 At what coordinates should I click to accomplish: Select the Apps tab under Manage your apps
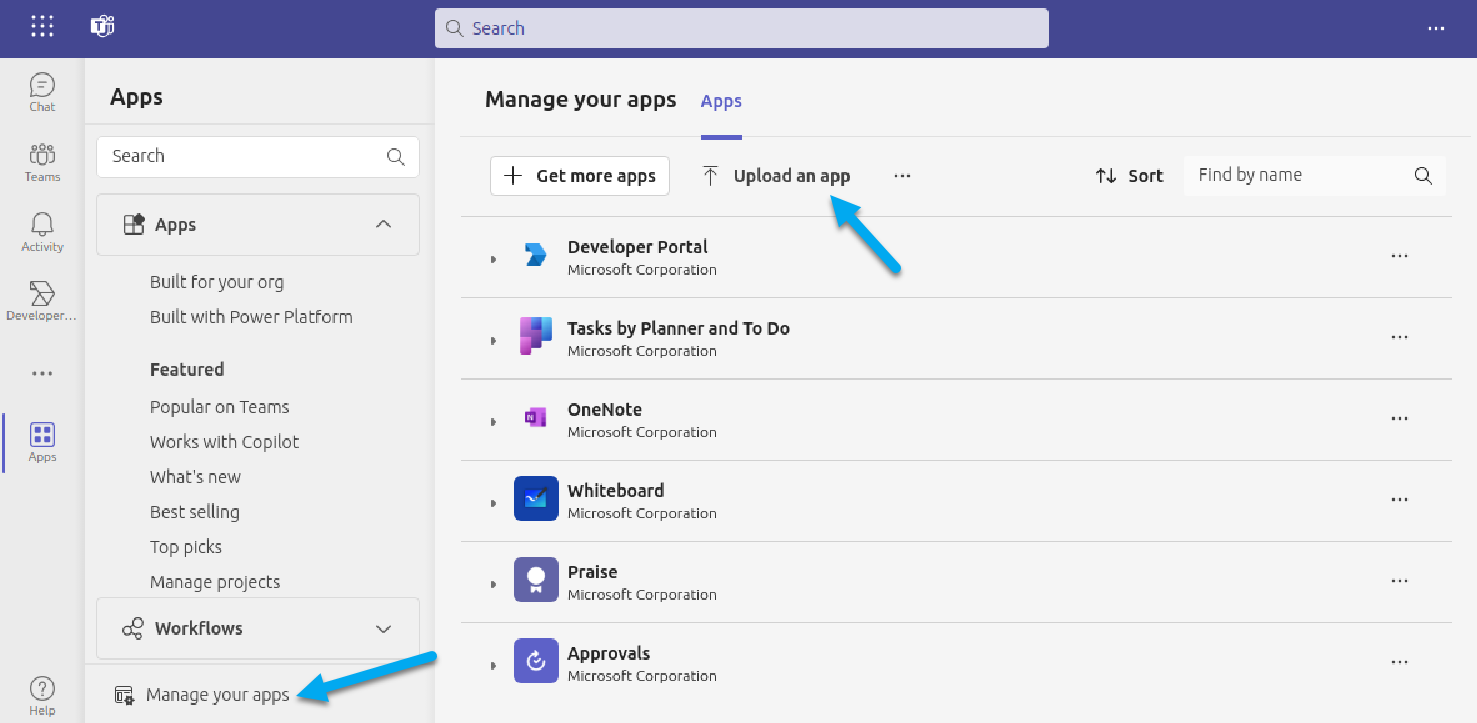pyautogui.click(x=721, y=101)
